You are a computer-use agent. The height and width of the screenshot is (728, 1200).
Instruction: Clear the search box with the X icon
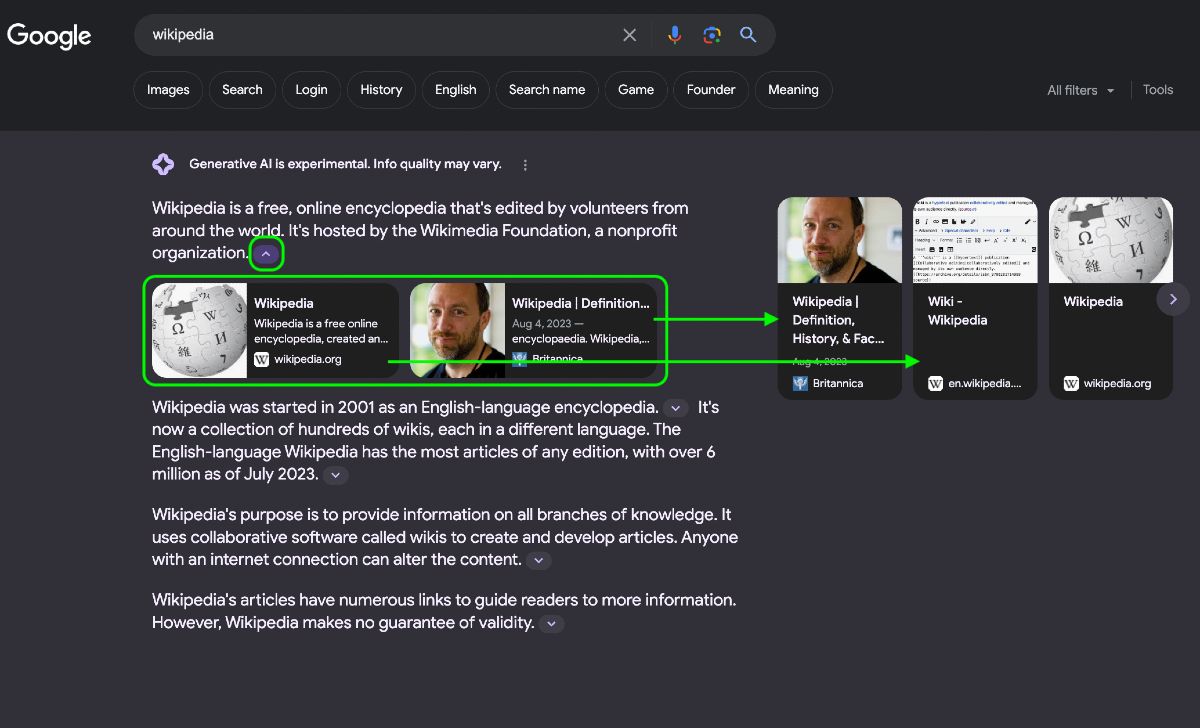(629, 35)
